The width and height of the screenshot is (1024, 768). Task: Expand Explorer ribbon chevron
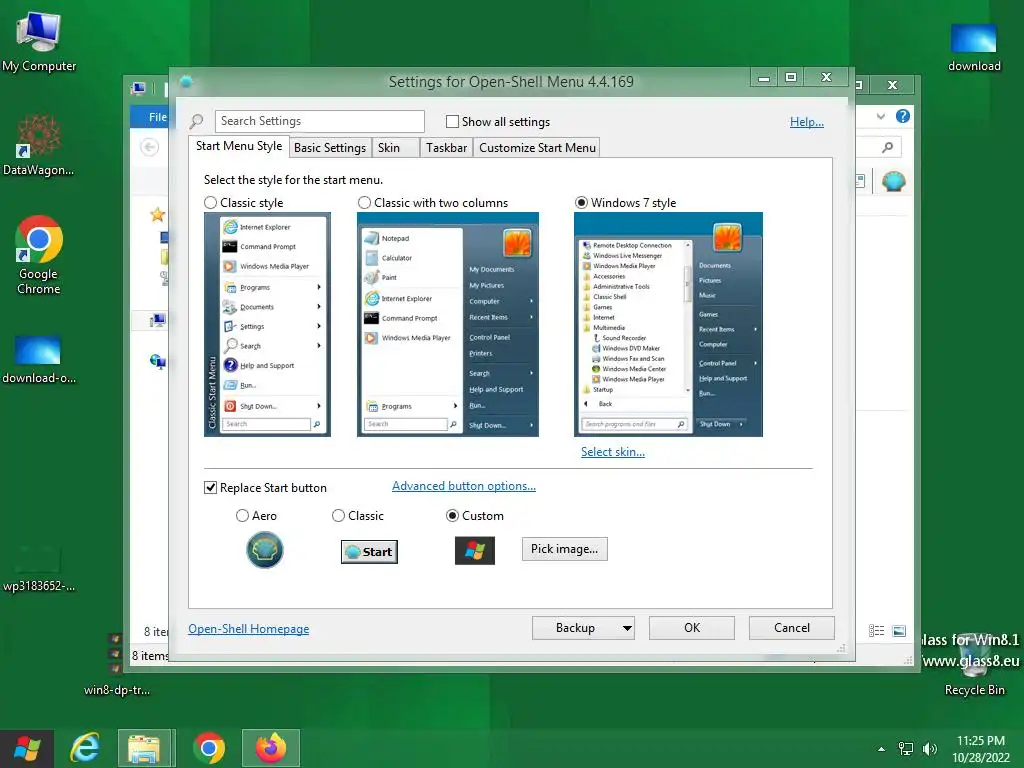pyautogui.click(x=880, y=116)
